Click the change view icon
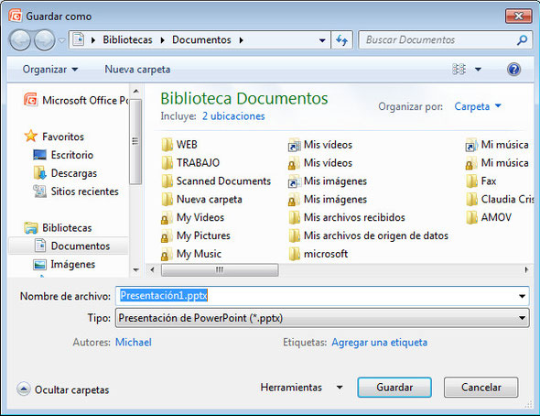Viewport: 541px width, 420px height. coord(459,69)
